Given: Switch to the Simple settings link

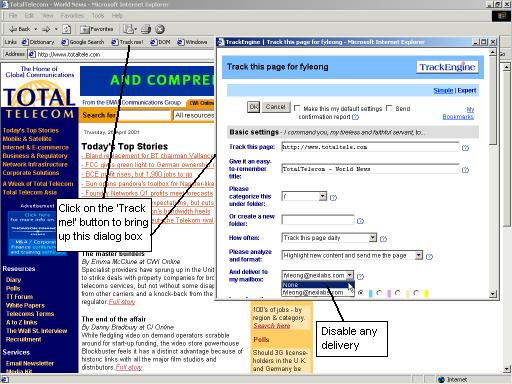Looking at the screenshot, I should [x=443, y=90].
